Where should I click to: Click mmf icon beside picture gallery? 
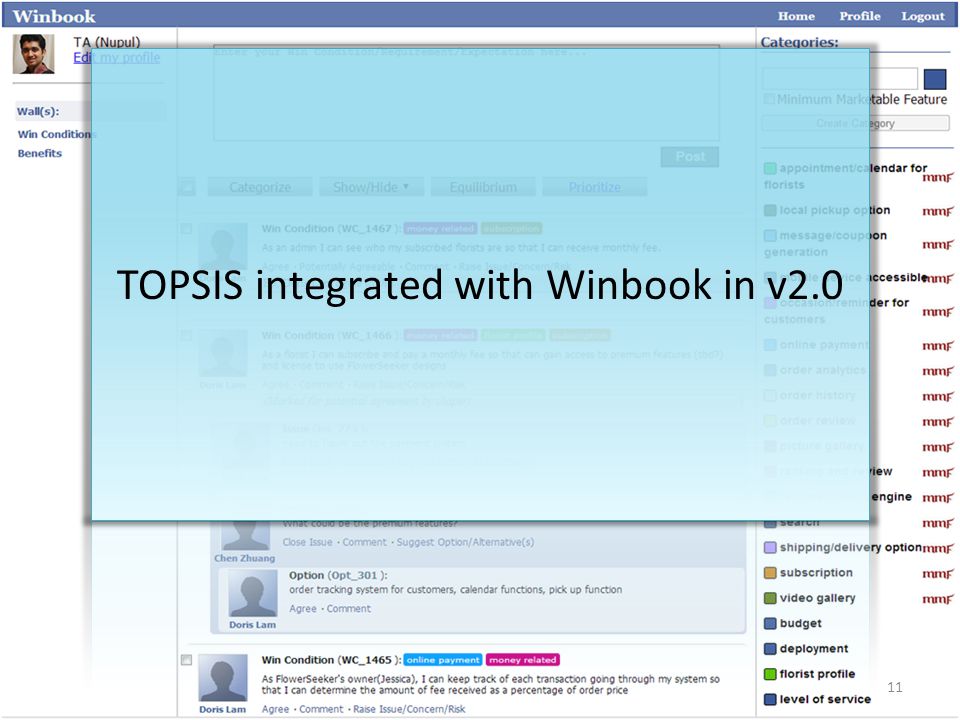tap(937, 447)
